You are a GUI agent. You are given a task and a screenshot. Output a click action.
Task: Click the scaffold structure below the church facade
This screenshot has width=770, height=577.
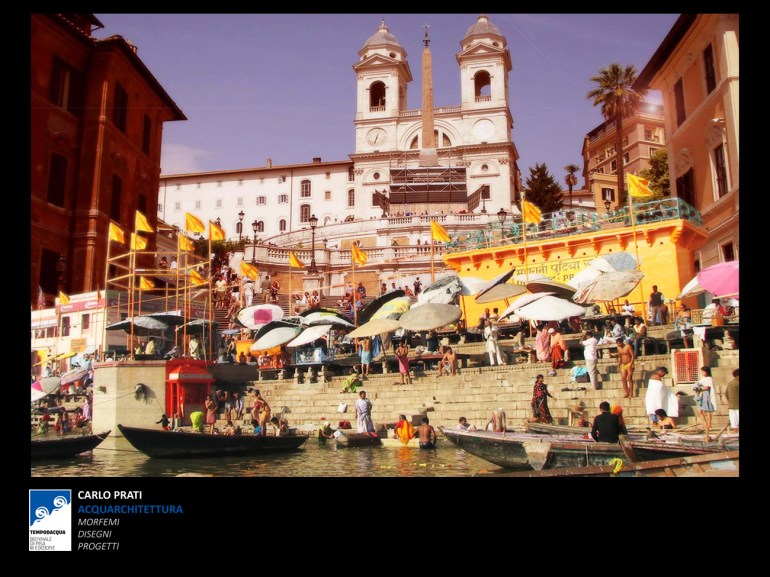click(427, 185)
